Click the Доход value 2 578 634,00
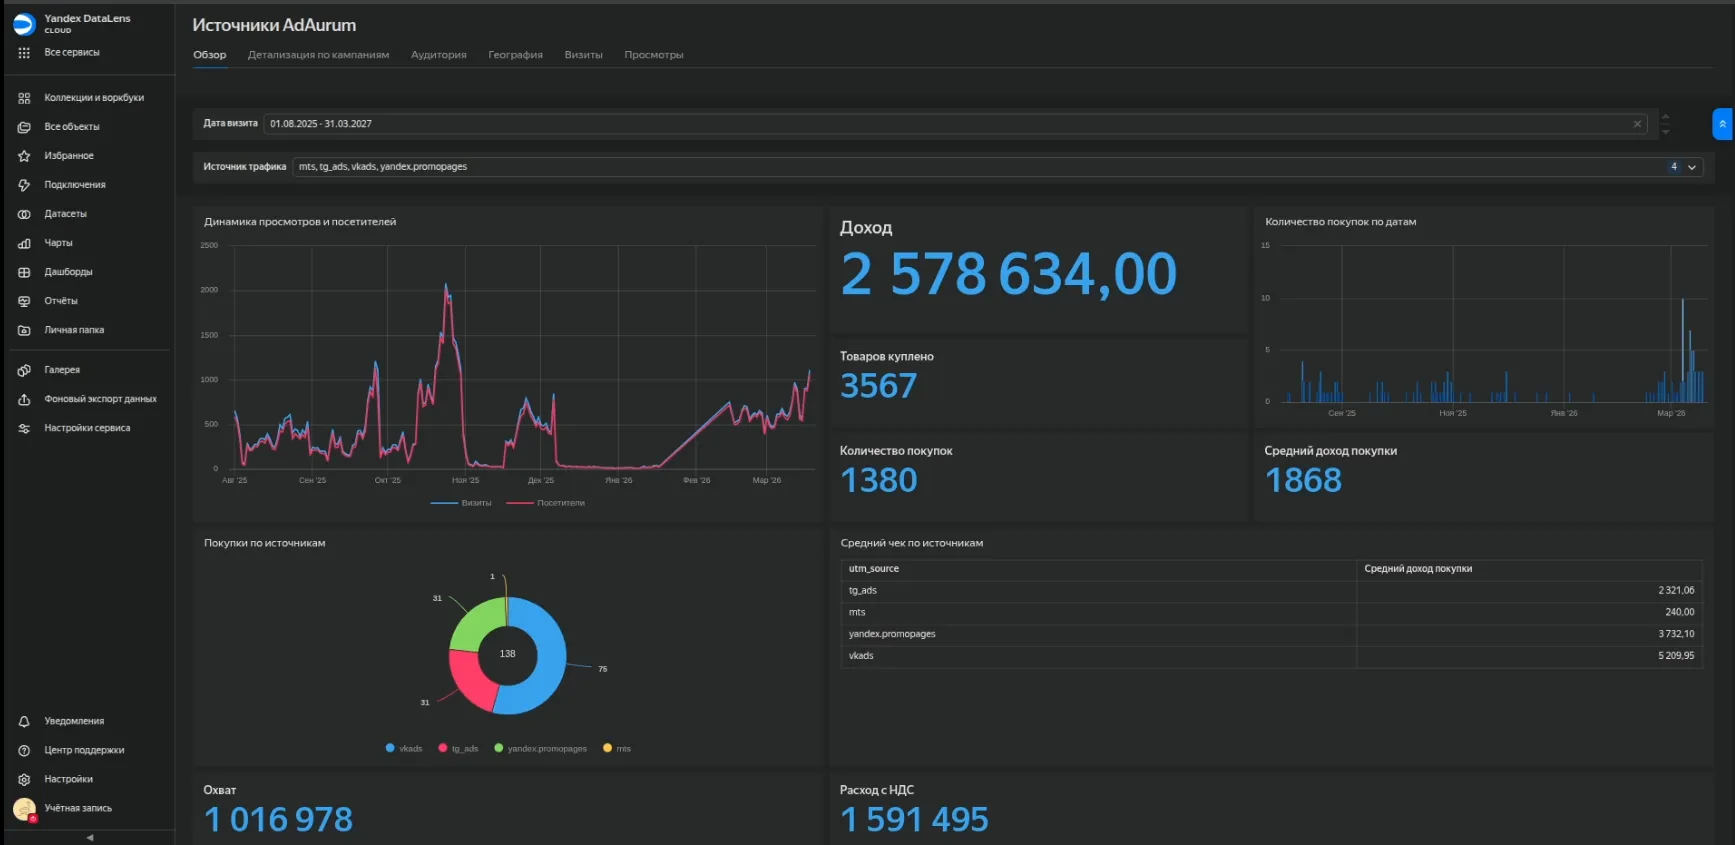1735x845 pixels. 1009,274
